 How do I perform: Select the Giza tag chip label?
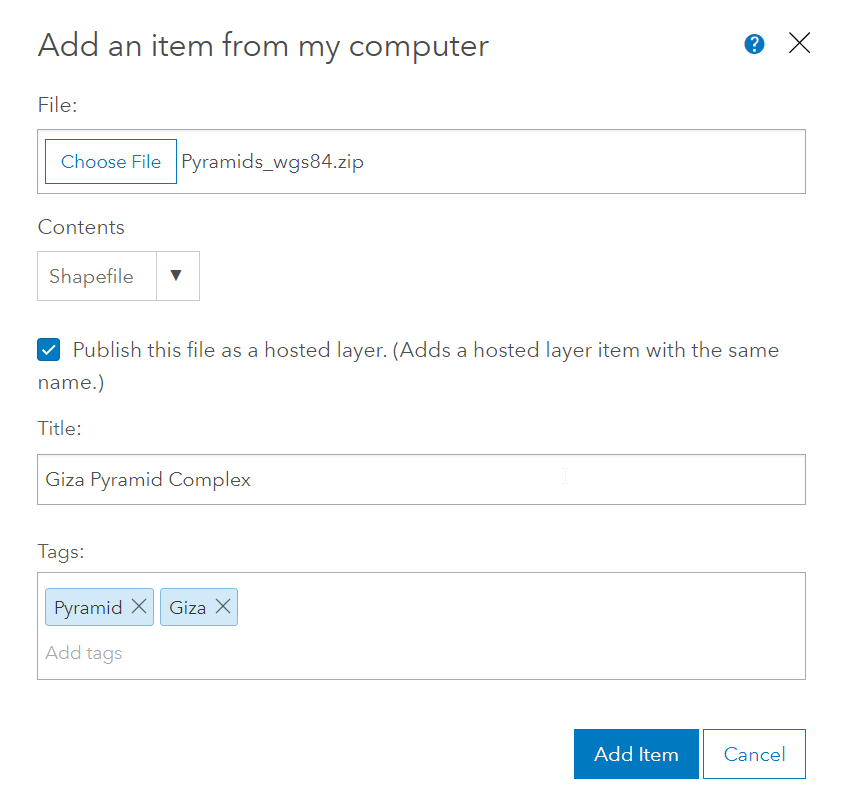pos(187,608)
